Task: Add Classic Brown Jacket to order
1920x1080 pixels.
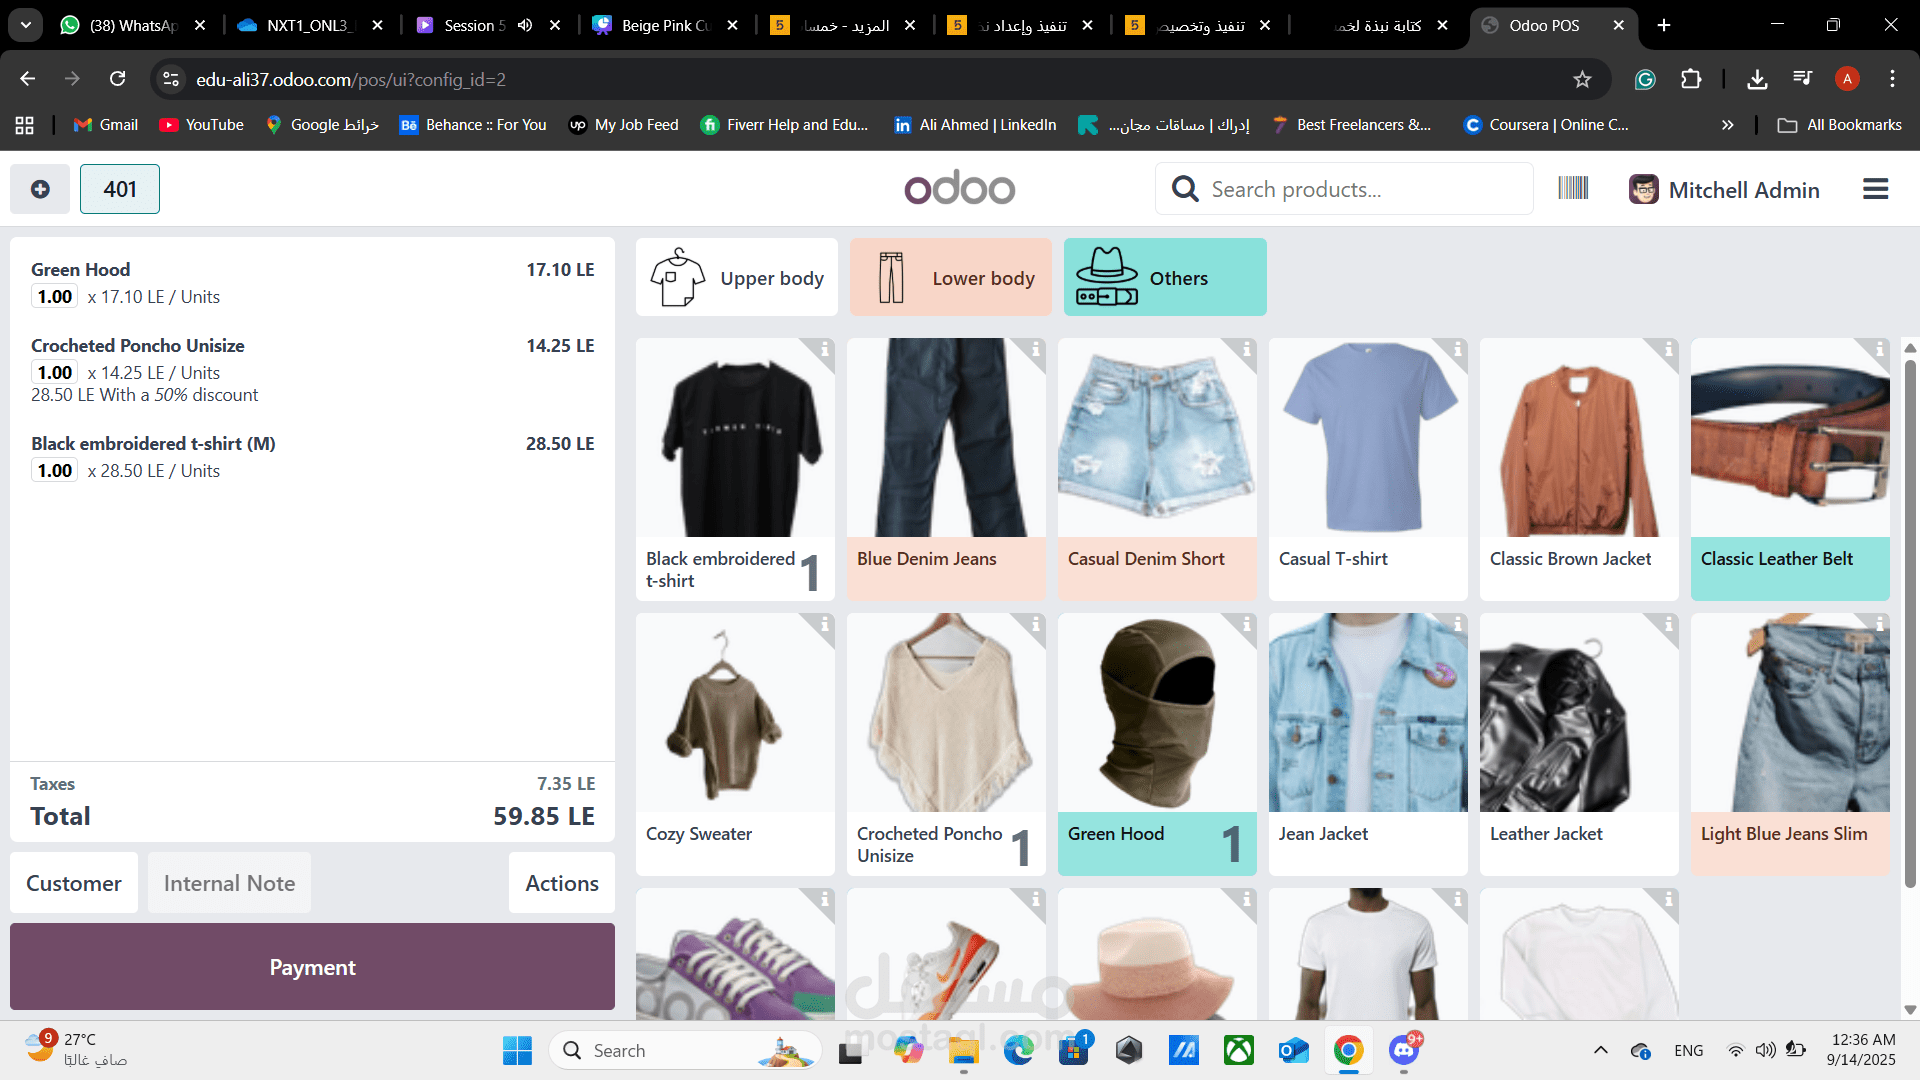Action: [x=1579, y=469]
